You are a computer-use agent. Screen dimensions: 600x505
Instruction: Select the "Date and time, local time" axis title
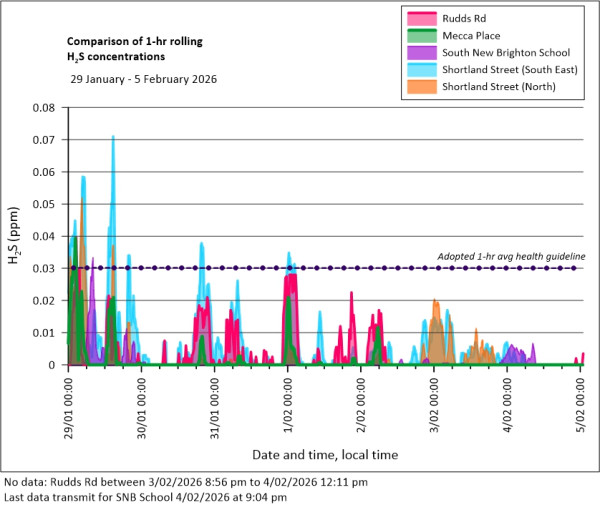324,455
